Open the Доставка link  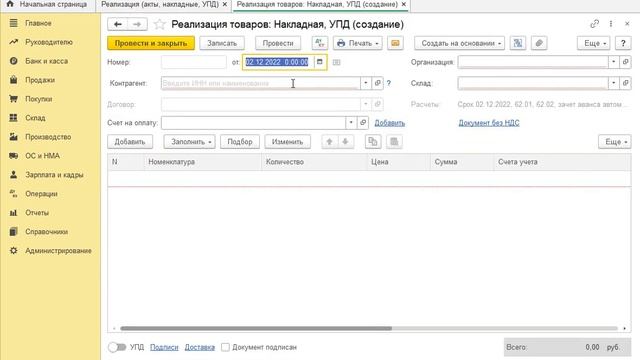point(200,347)
